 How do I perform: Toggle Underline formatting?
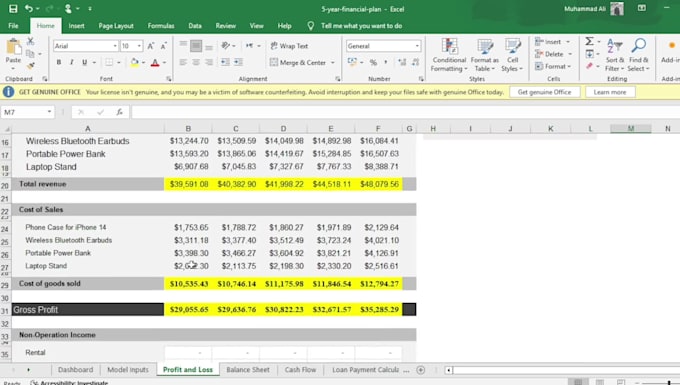[85, 62]
